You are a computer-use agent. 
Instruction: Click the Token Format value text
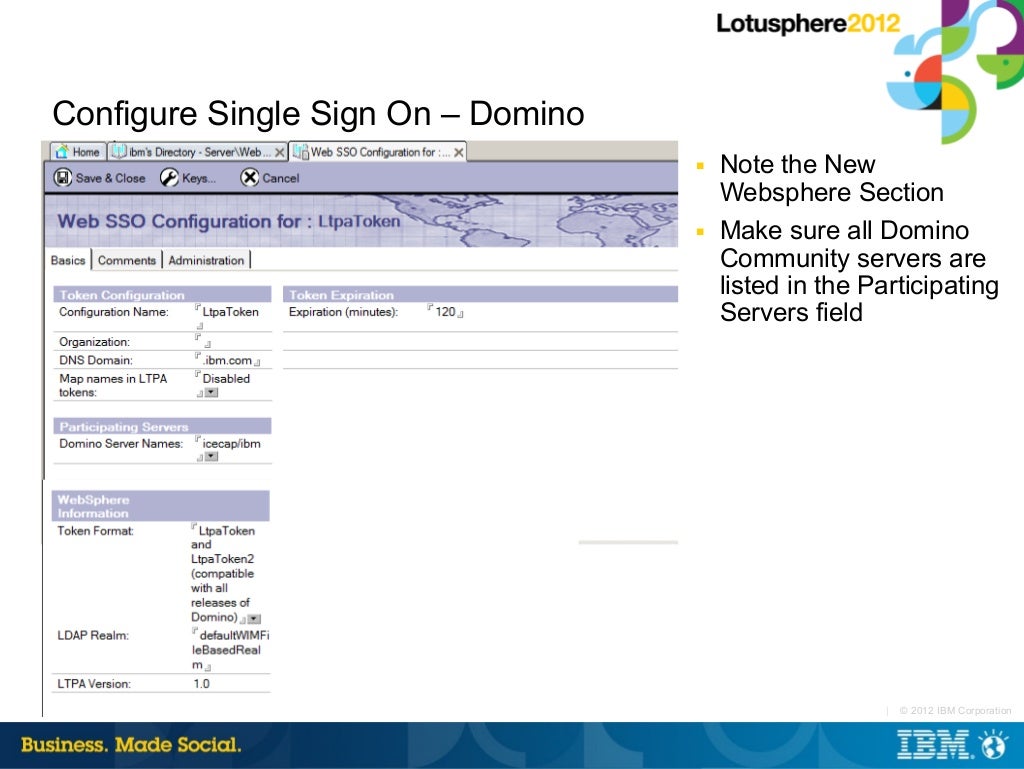(223, 574)
